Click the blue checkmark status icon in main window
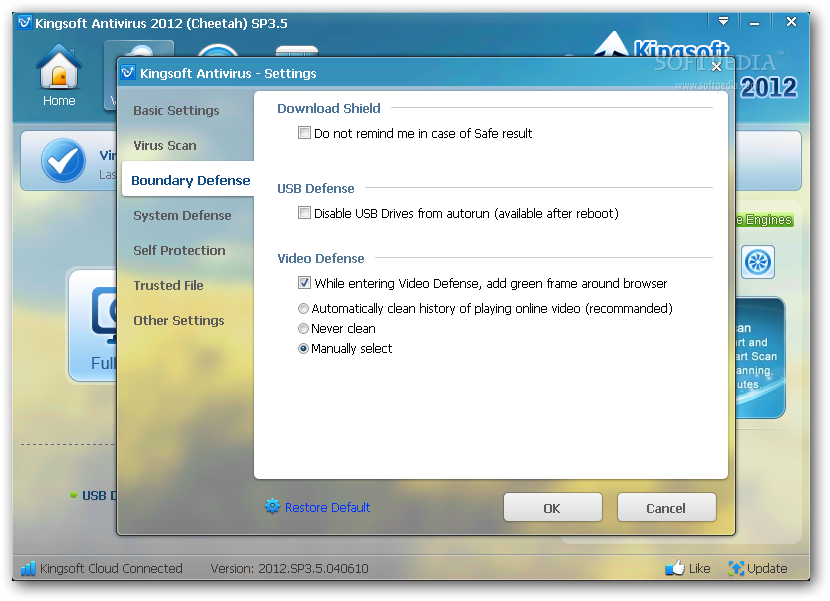This screenshot has height=601, width=830. tap(63, 160)
